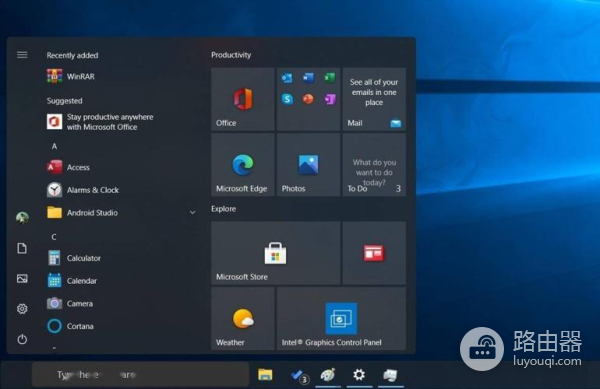Open the Photos tile

[x=308, y=165]
